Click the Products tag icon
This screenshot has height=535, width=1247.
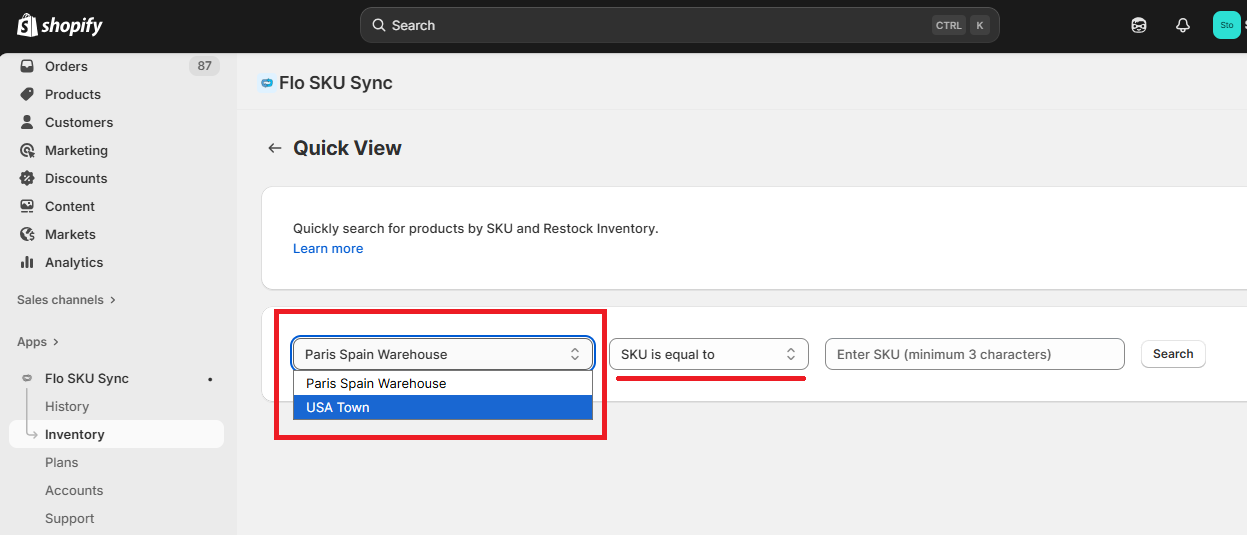[27, 94]
